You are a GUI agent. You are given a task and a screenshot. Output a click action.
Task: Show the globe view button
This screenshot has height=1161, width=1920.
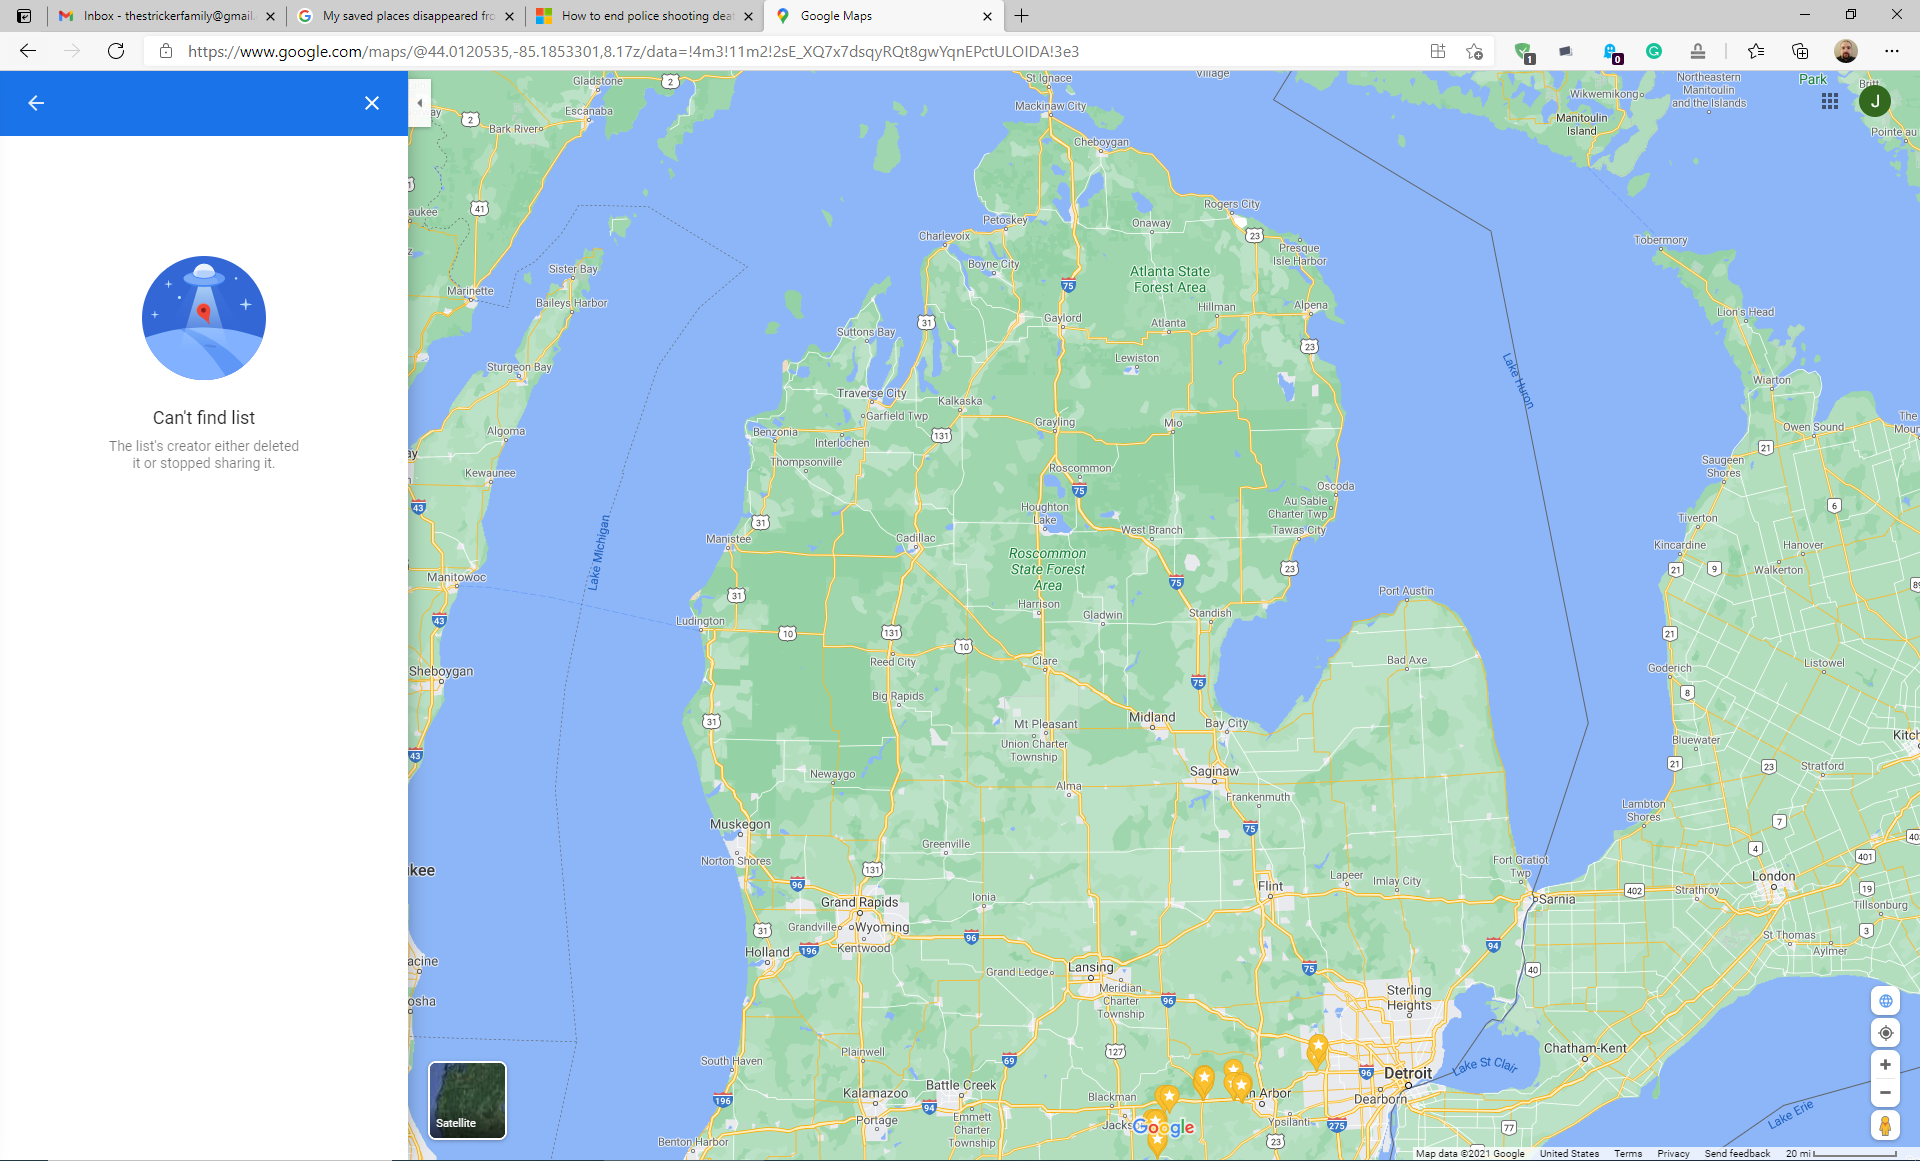[x=1885, y=1001]
